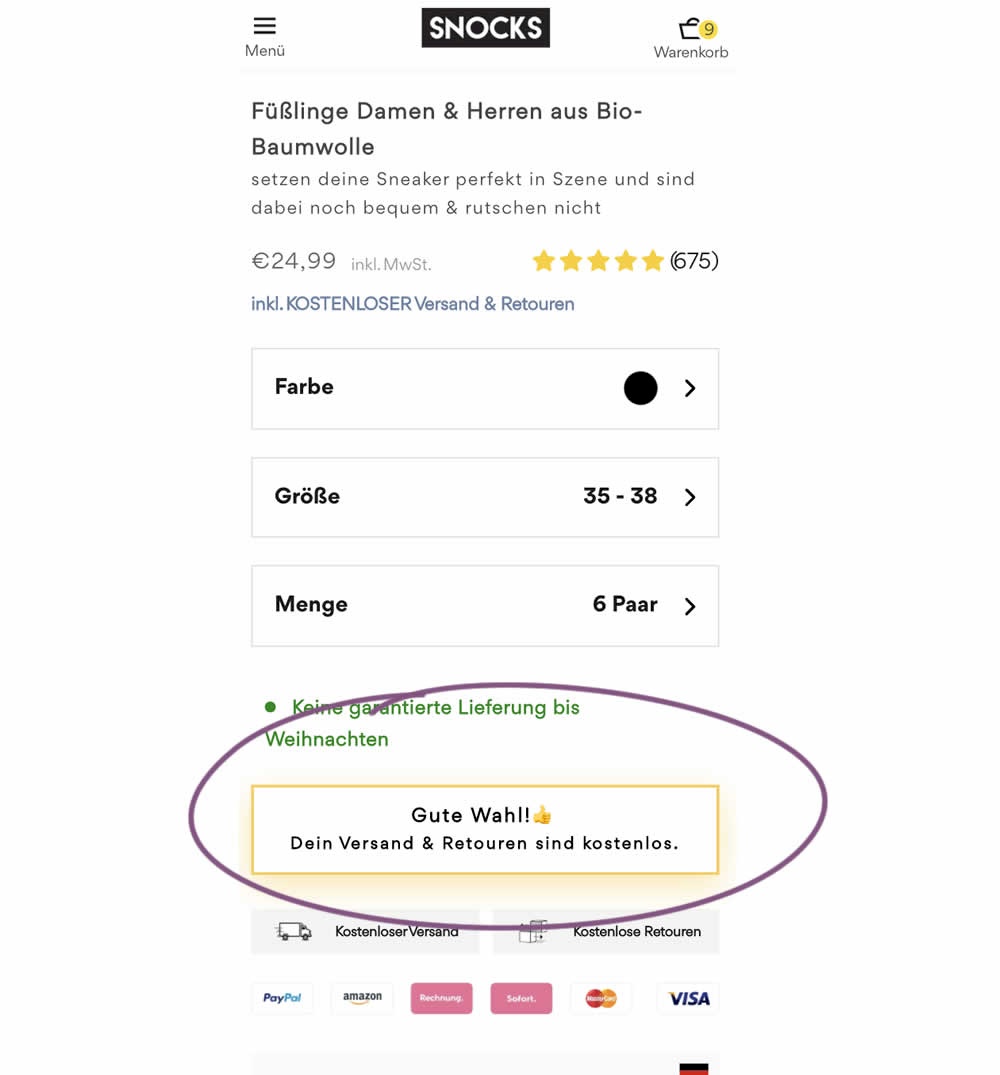The height and width of the screenshot is (1075, 1000).
Task: Click the Kostenlose Retouren box icon
Action: tap(533, 931)
